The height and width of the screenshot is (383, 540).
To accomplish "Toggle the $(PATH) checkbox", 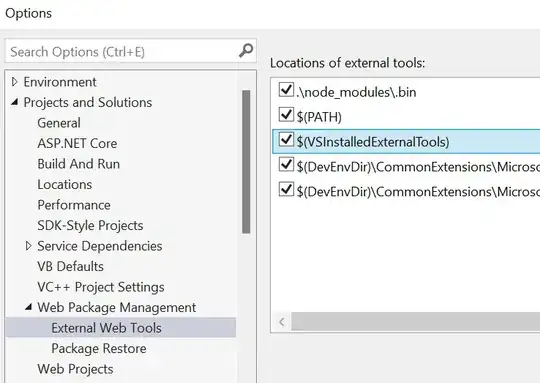I will [x=286, y=114].
